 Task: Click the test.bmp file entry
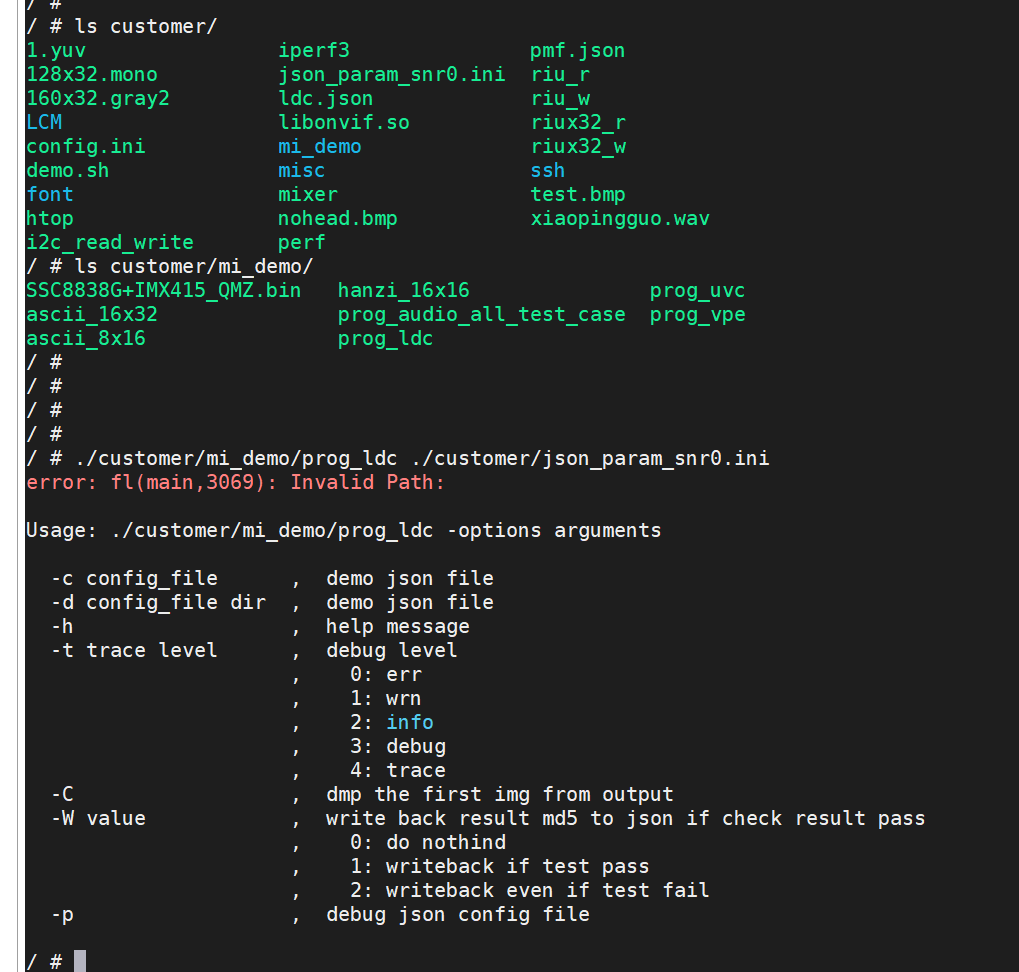(578, 195)
